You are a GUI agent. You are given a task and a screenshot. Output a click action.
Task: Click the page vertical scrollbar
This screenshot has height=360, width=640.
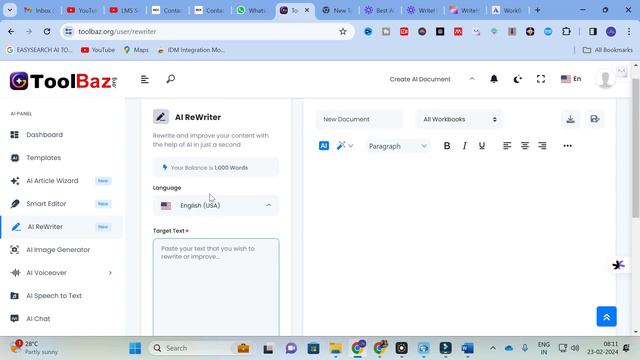tap(636, 149)
